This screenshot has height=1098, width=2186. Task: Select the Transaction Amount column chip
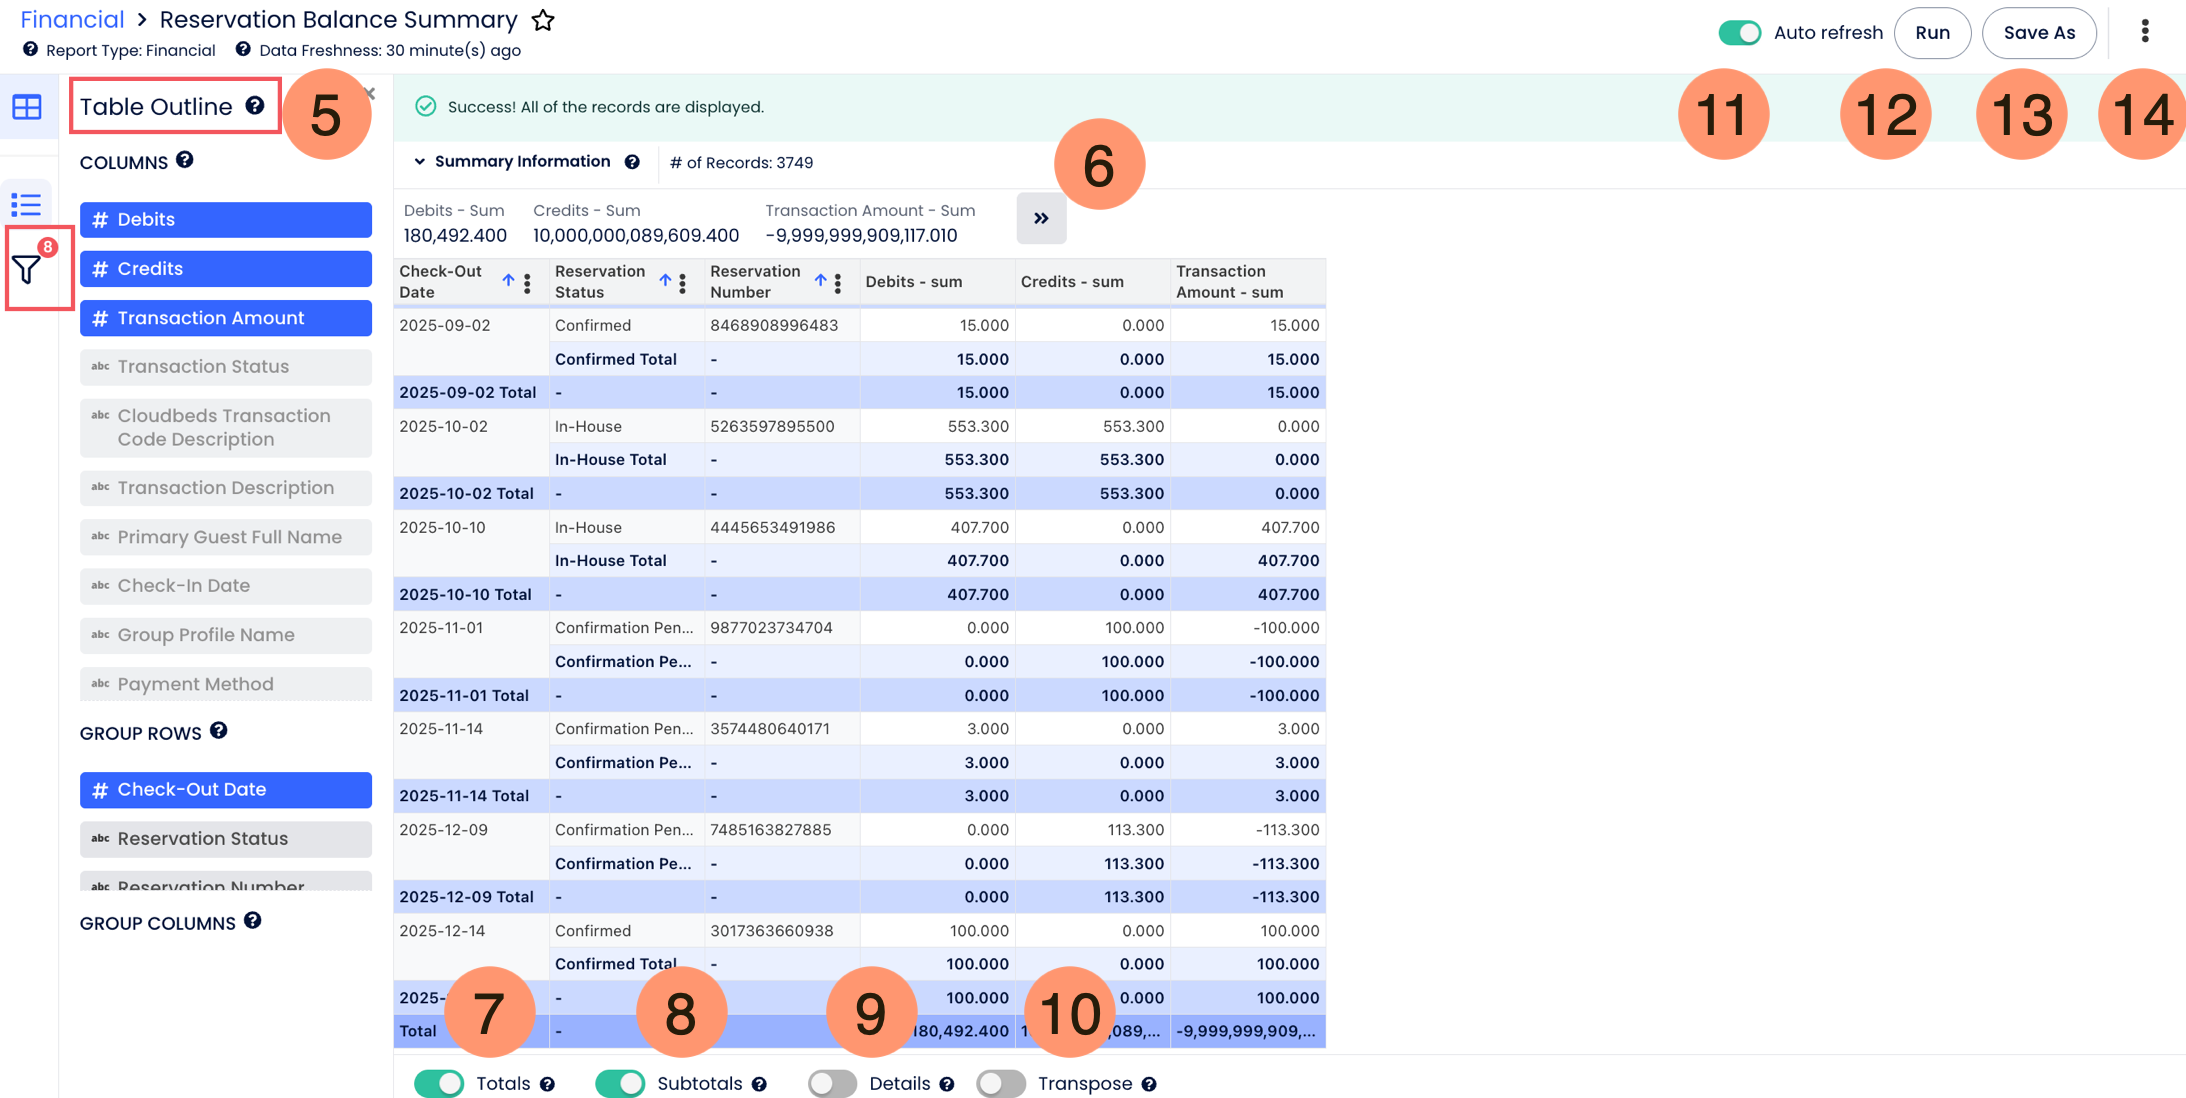pos(226,318)
